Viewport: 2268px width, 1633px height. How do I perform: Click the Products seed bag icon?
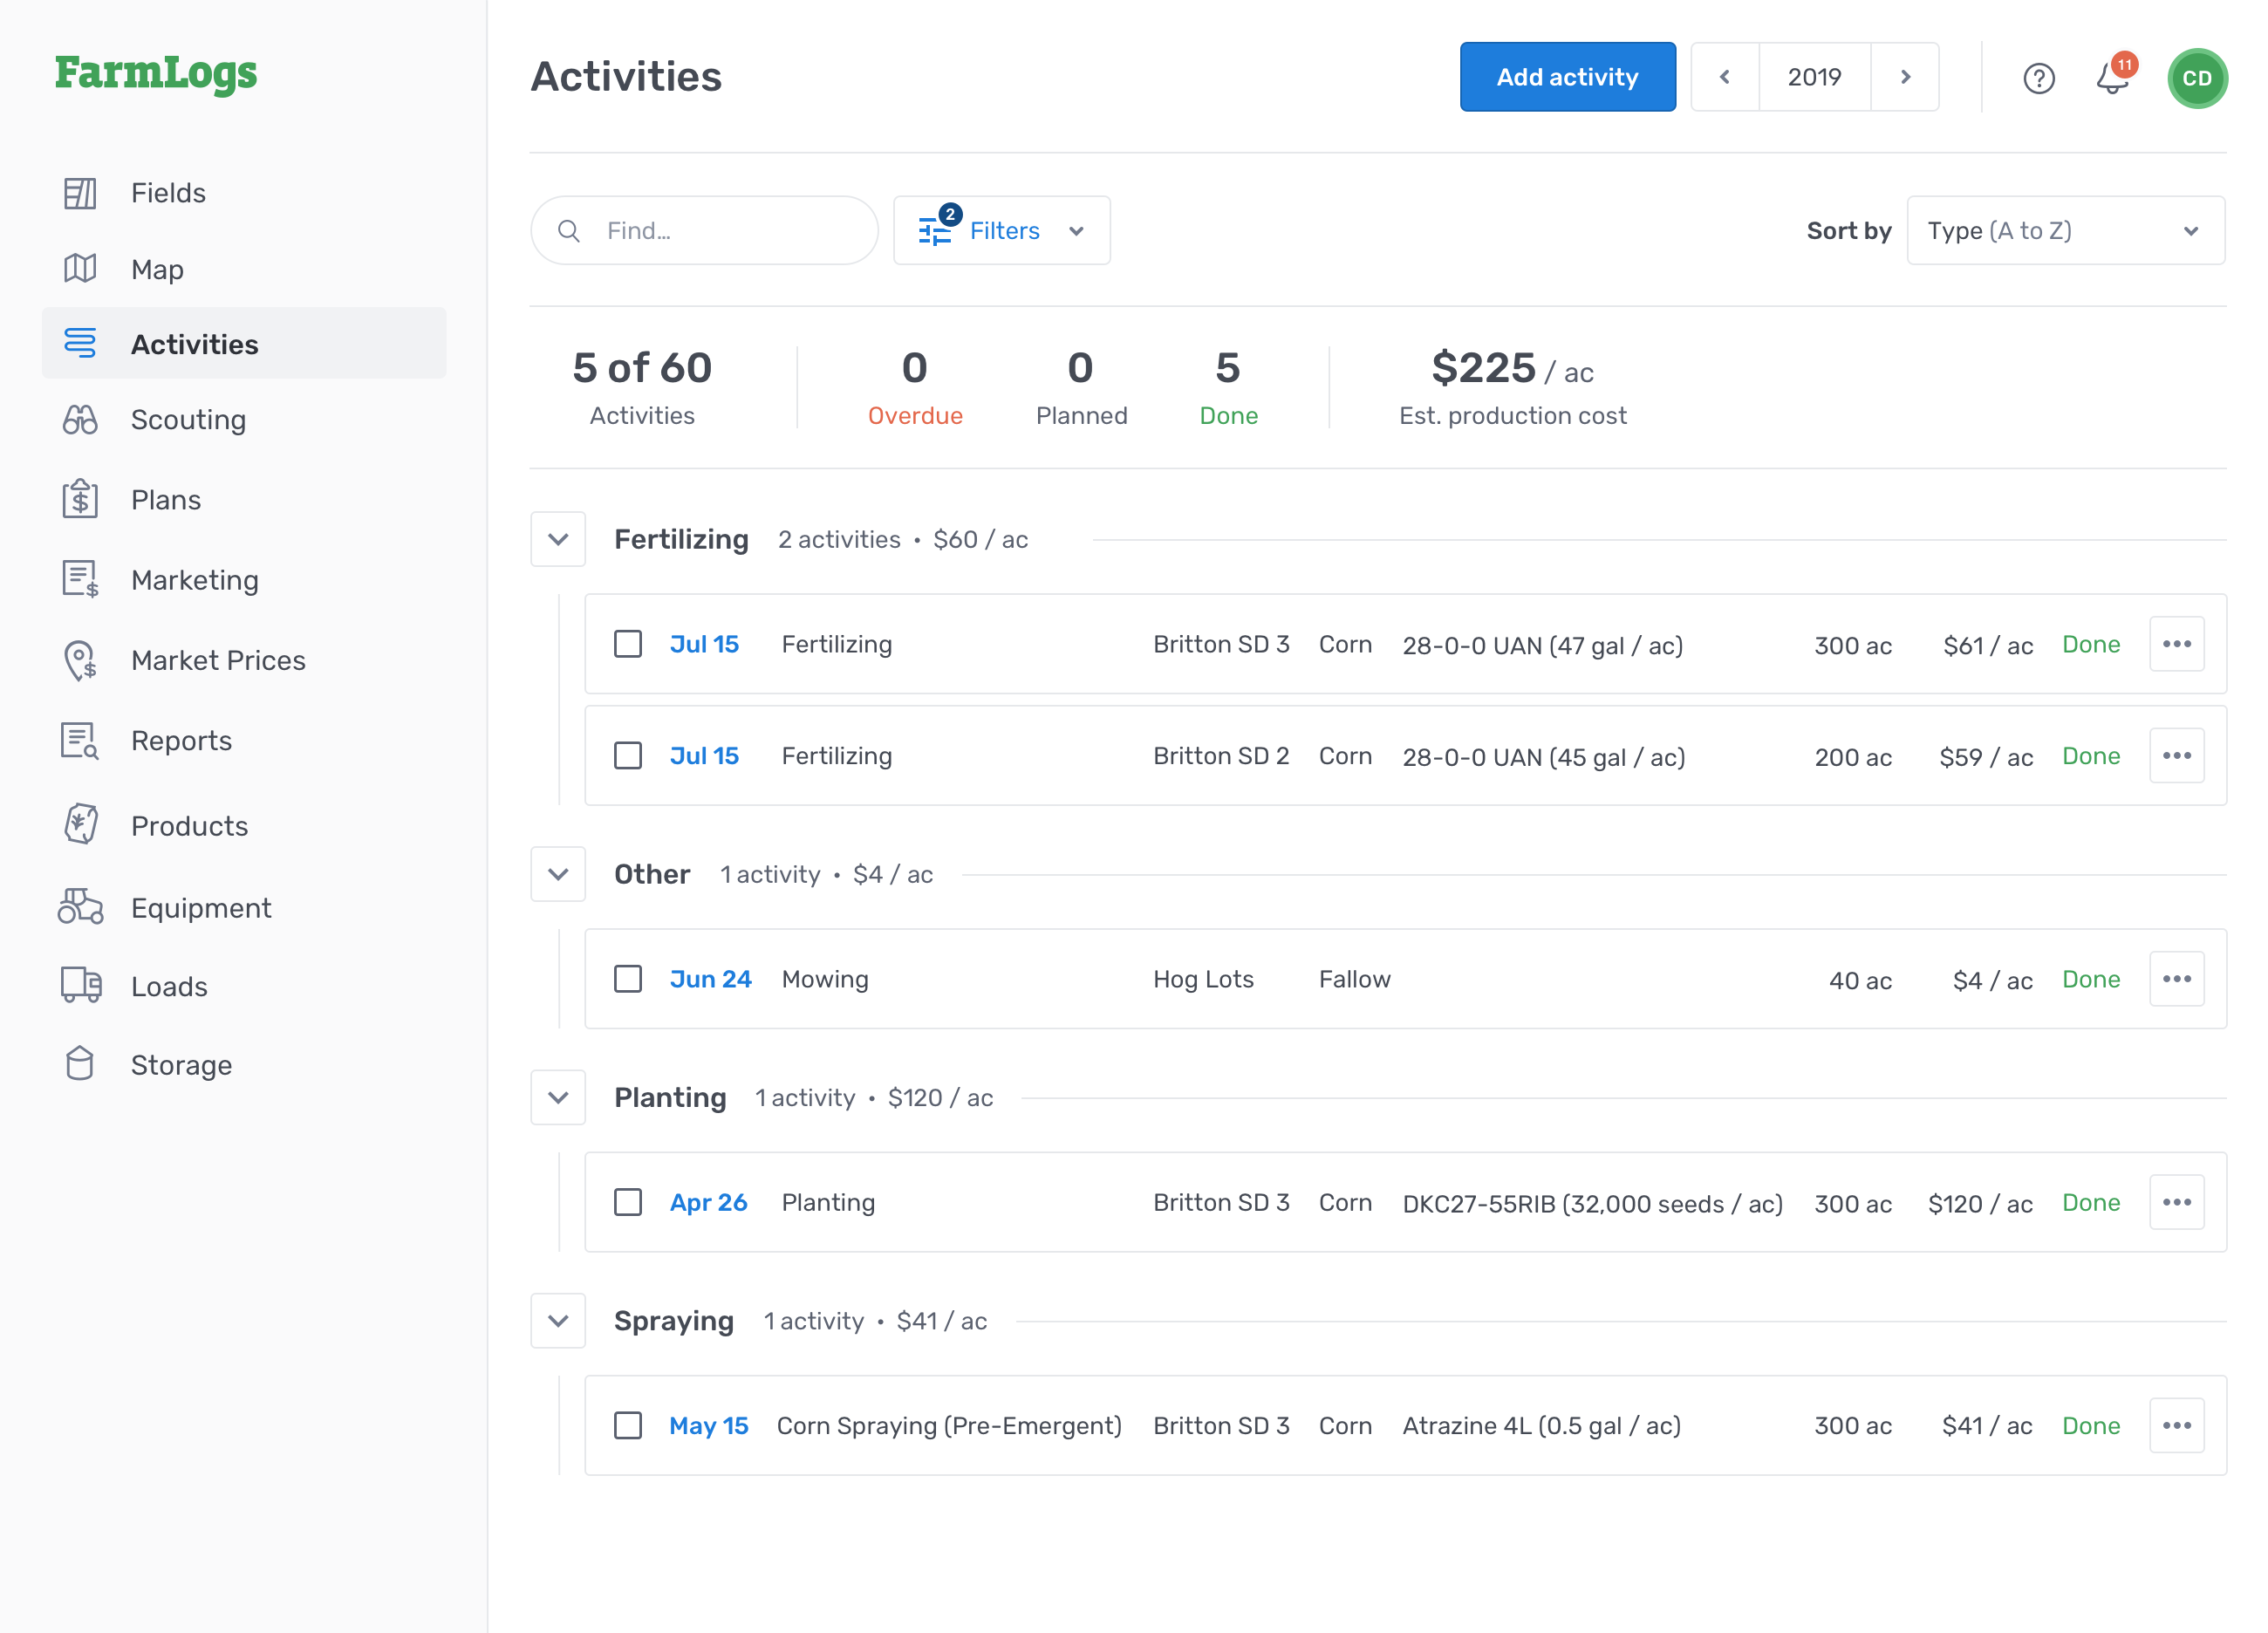pos(80,825)
